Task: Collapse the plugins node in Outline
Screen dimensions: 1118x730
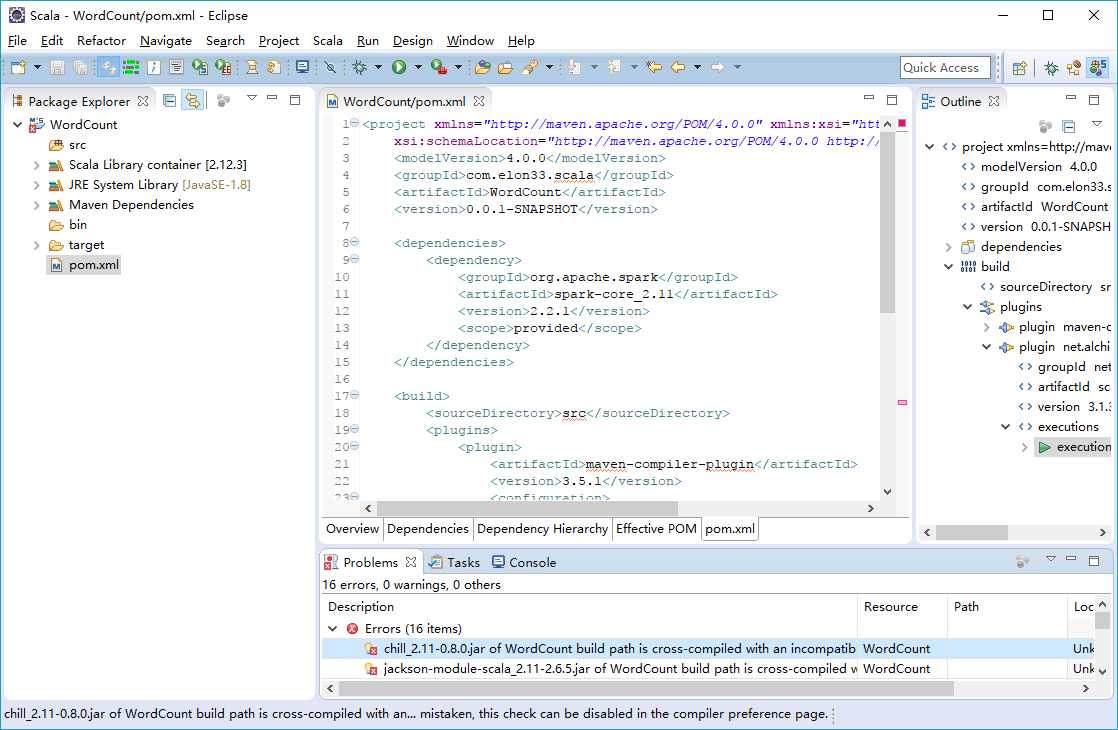Action: (968, 307)
